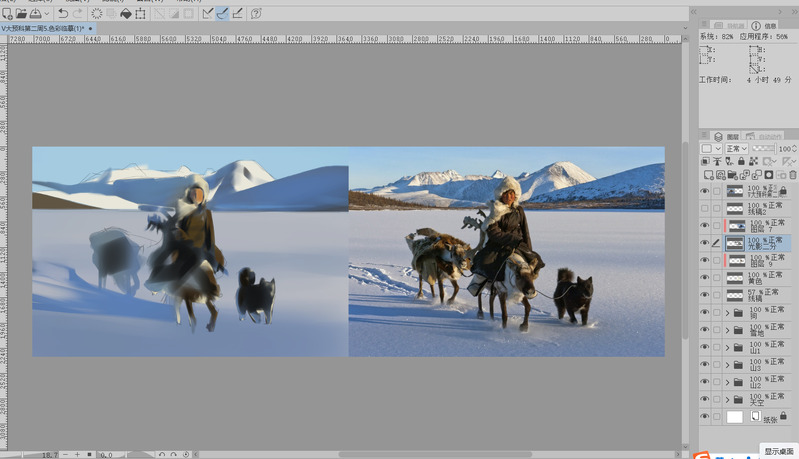Expand the 雪地 layer folder
The image size is (799, 459).
coord(728,330)
